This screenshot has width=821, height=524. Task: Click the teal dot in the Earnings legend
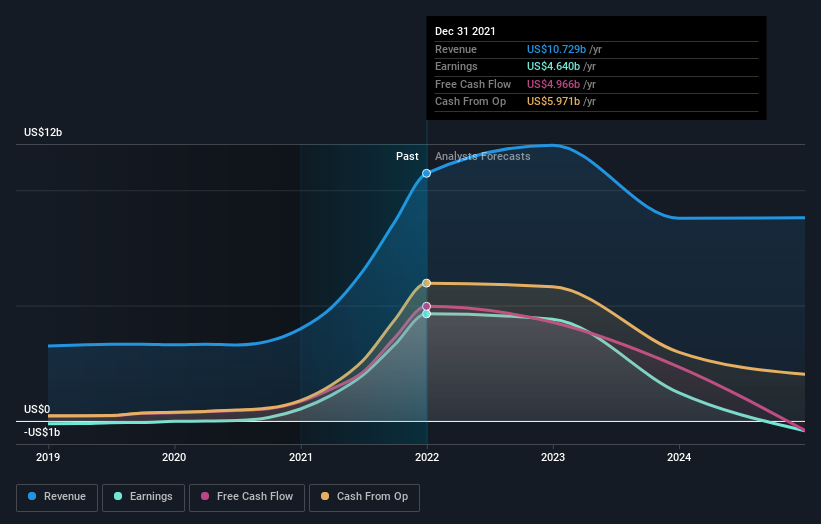click(119, 496)
